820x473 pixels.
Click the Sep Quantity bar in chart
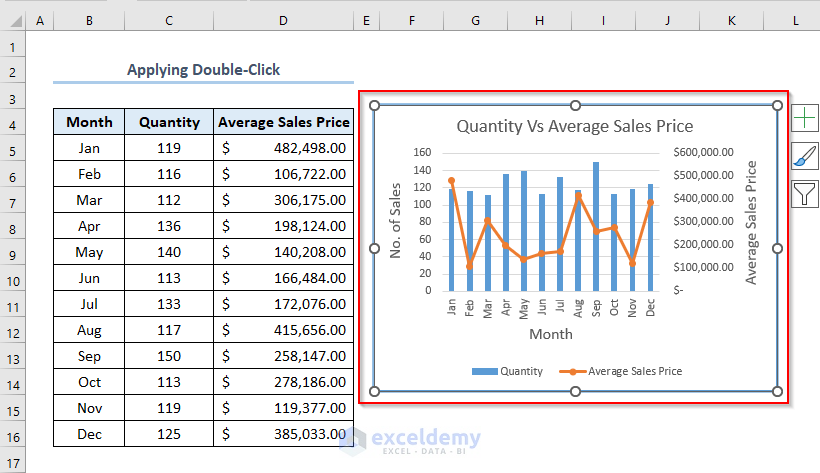coord(596,227)
